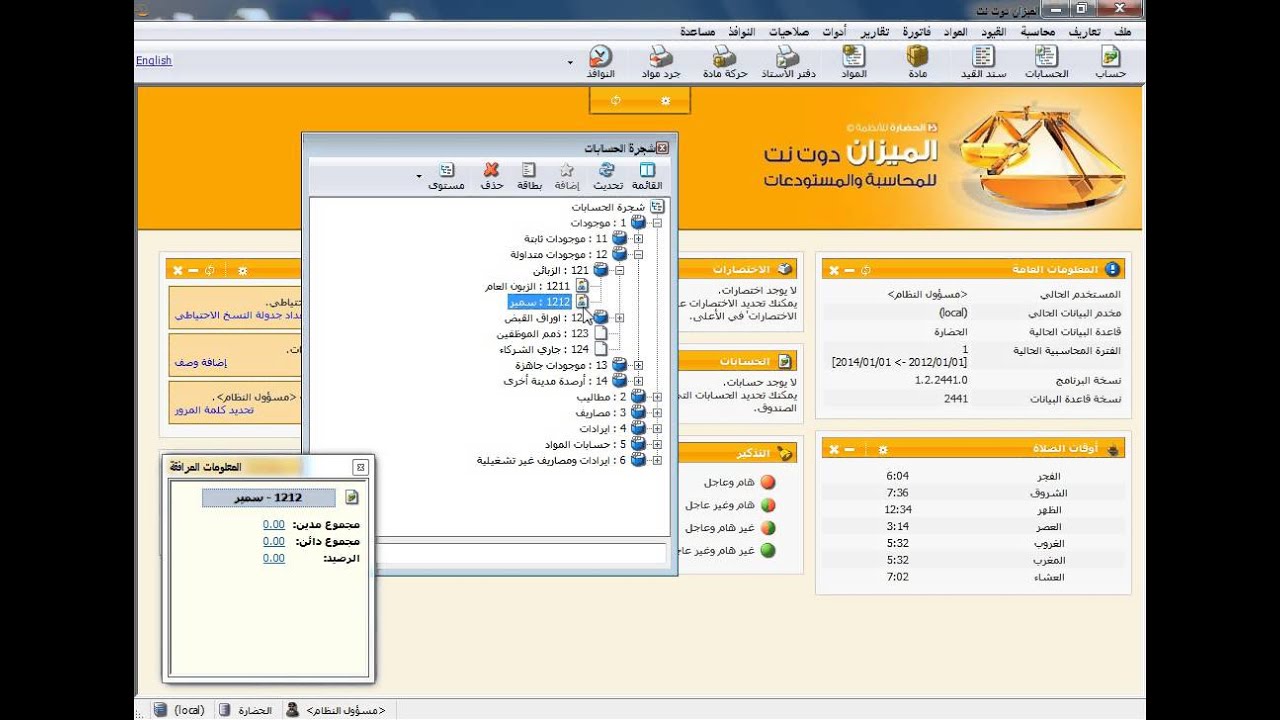Image resolution: width=1280 pixels, height=720 pixels.
Task: Click gear icon on top orange mini bar
Action: [x=666, y=101]
